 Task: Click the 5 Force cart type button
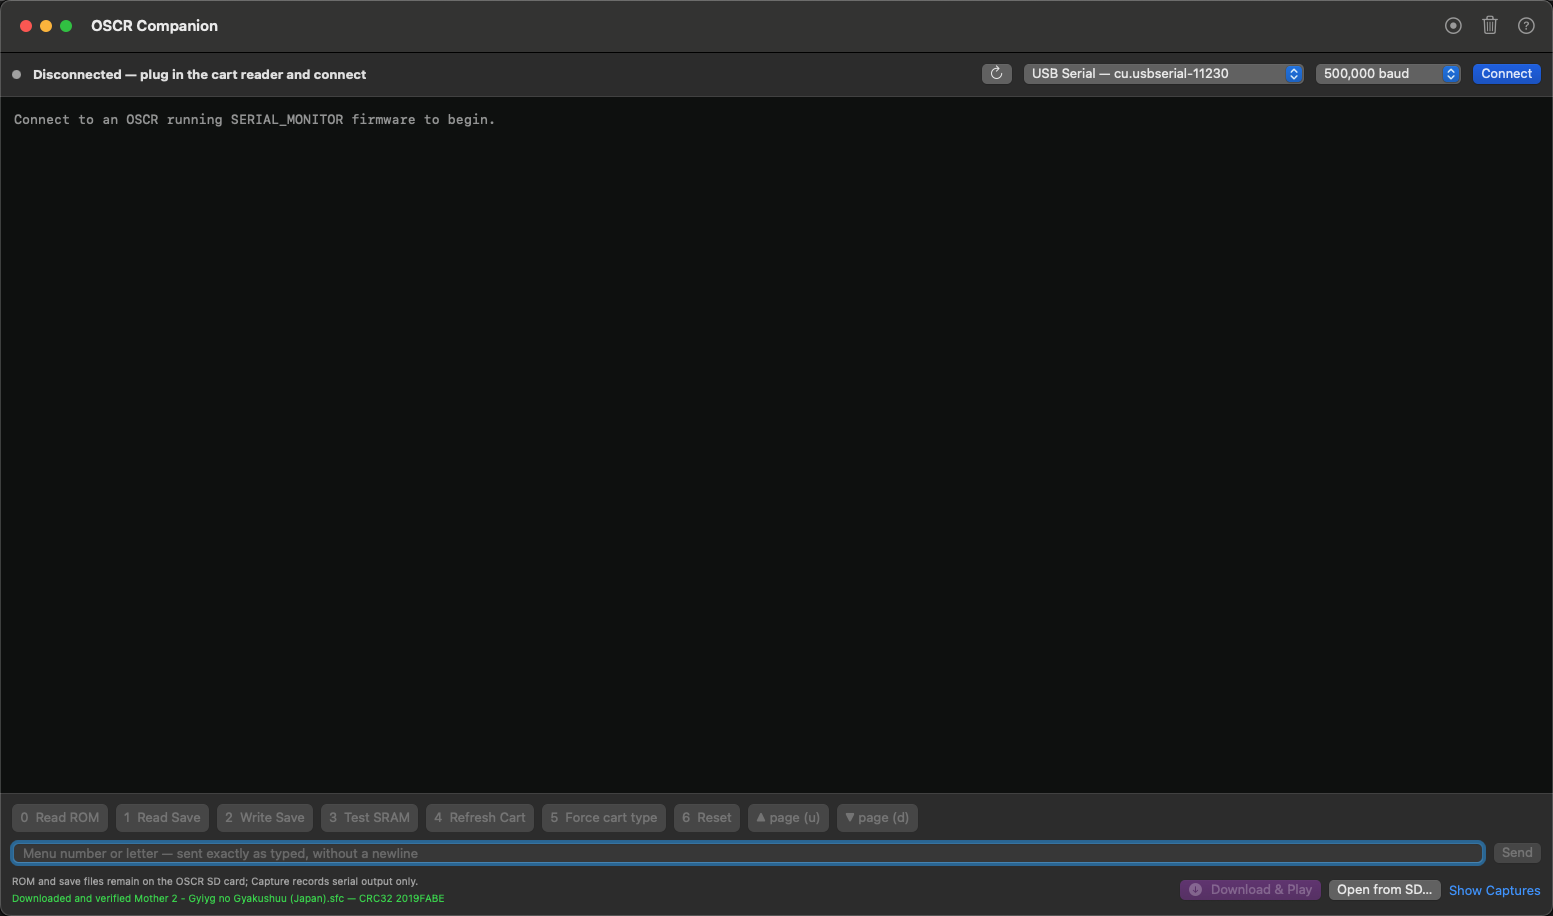[x=604, y=818]
